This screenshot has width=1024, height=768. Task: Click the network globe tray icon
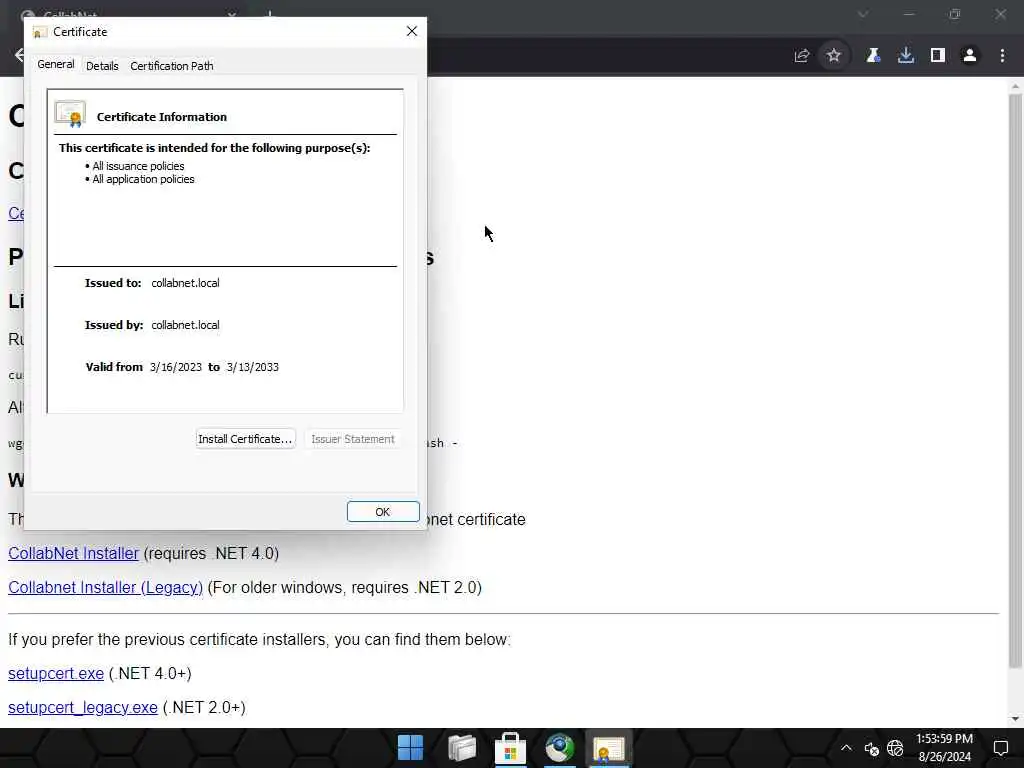[x=895, y=748]
